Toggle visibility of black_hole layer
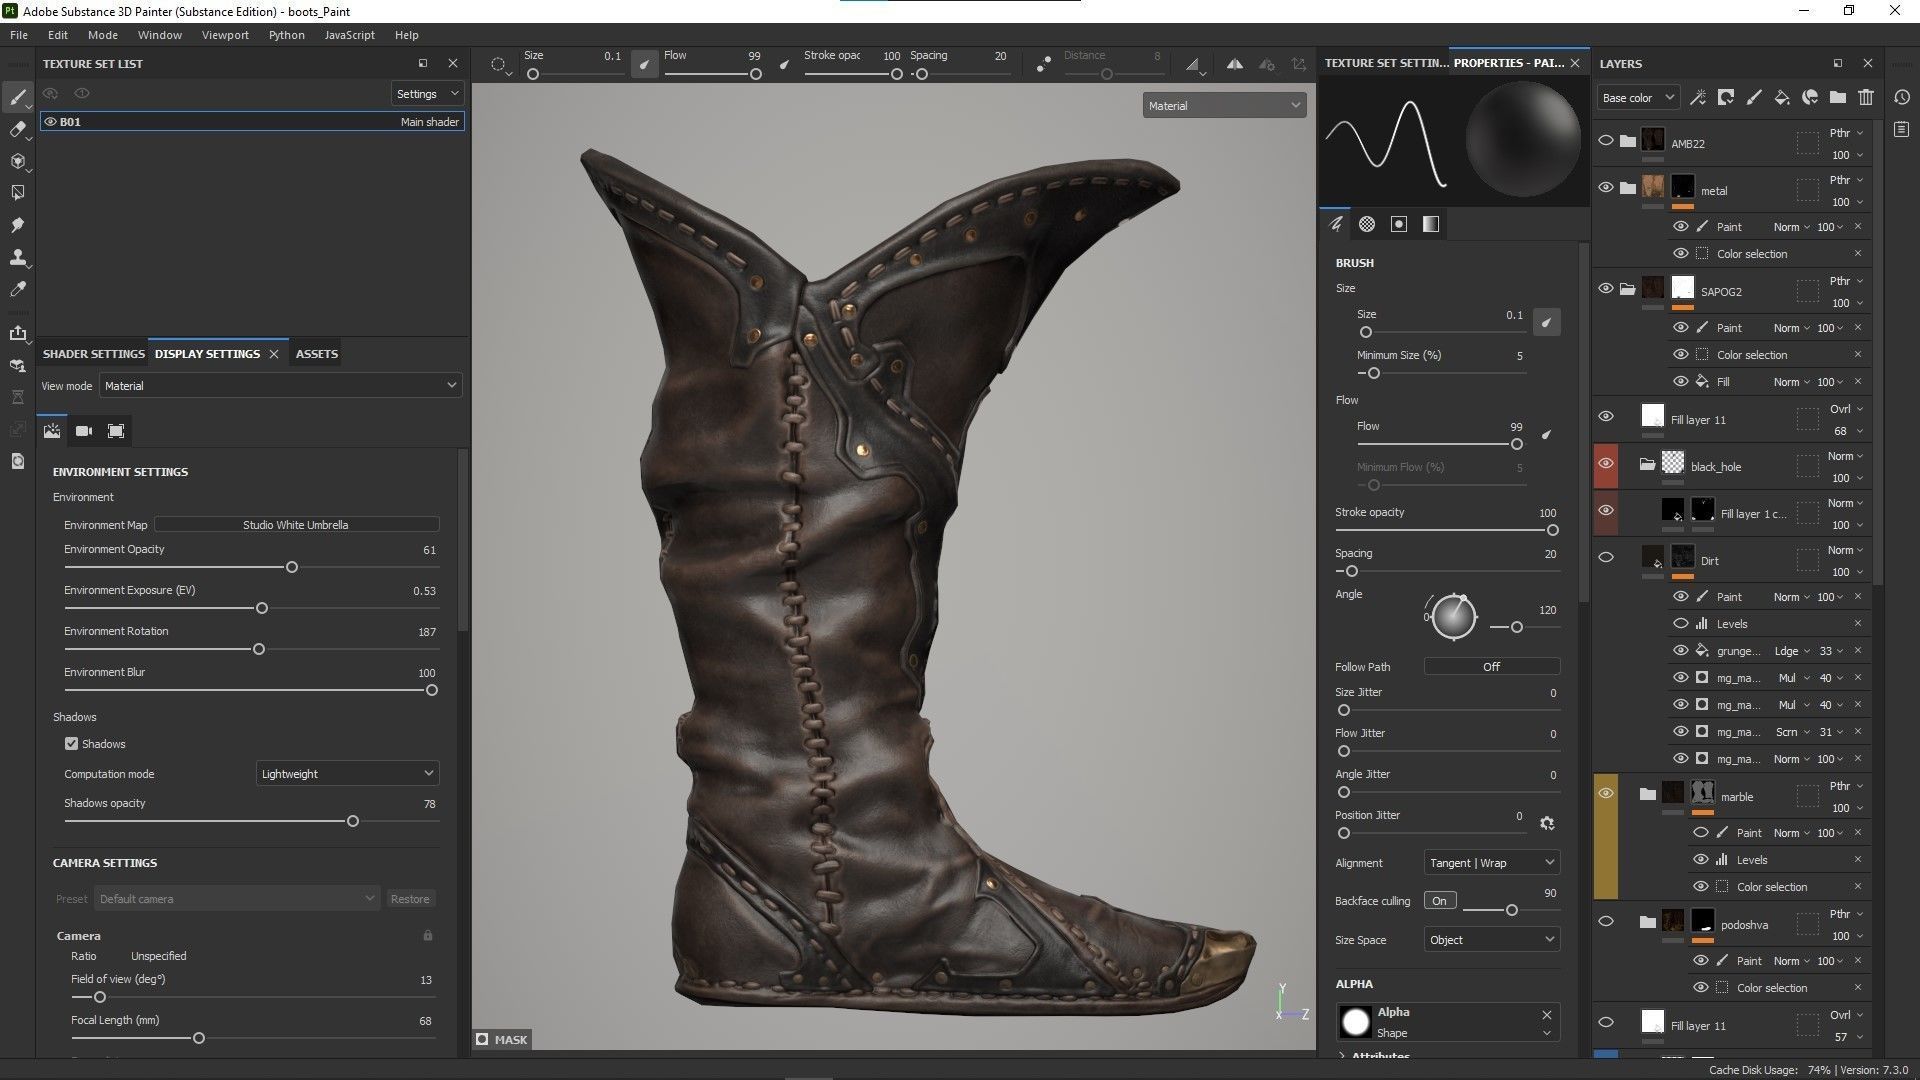The image size is (1920, 1080). pyautogui.click(x=1606, y=464)
